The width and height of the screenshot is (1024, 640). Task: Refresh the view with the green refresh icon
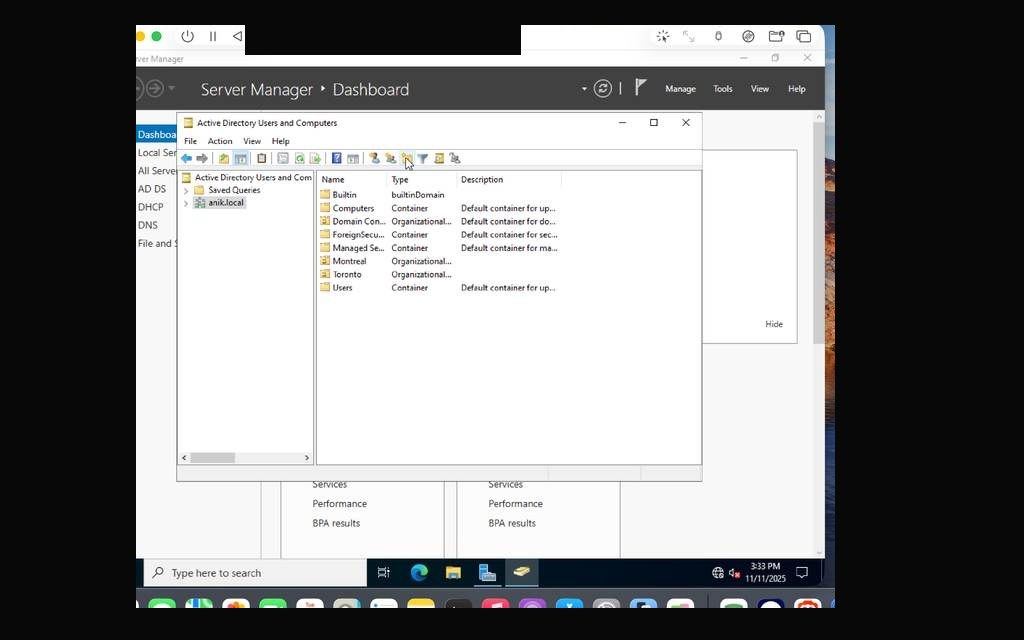pyautogui.click(x=299, y=159)
